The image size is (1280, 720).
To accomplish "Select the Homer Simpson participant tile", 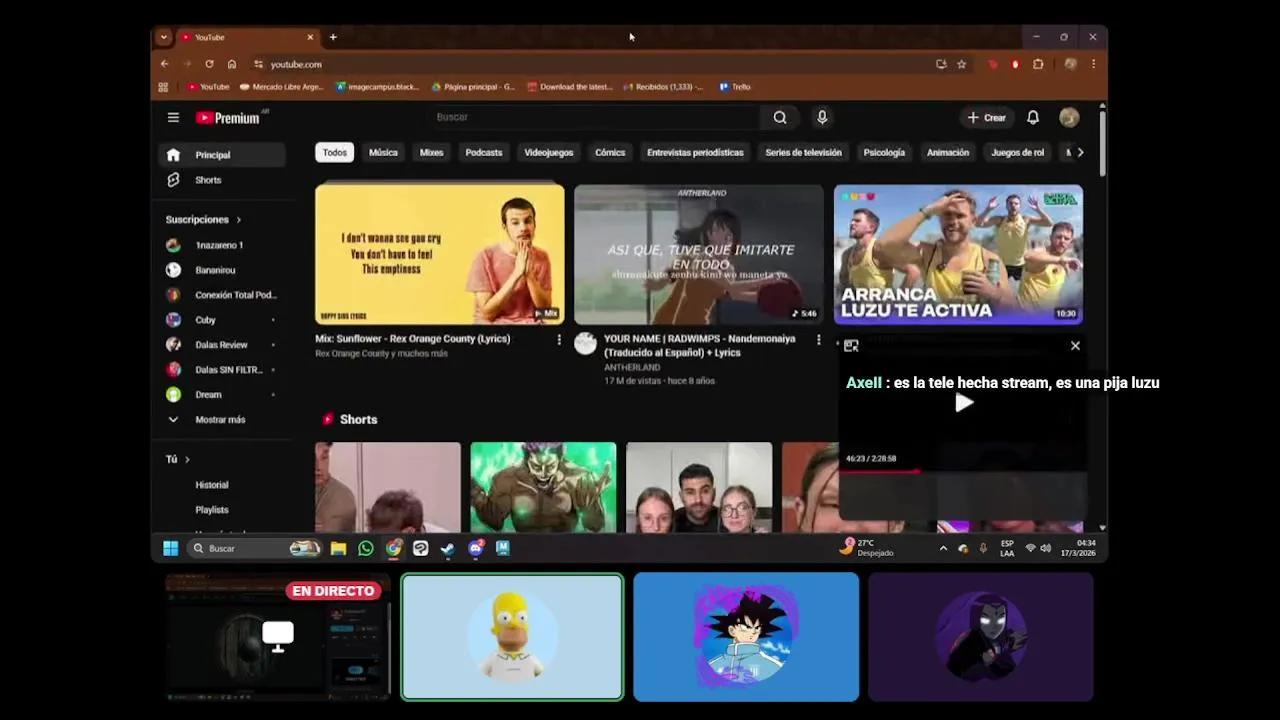I will (512, 637).
